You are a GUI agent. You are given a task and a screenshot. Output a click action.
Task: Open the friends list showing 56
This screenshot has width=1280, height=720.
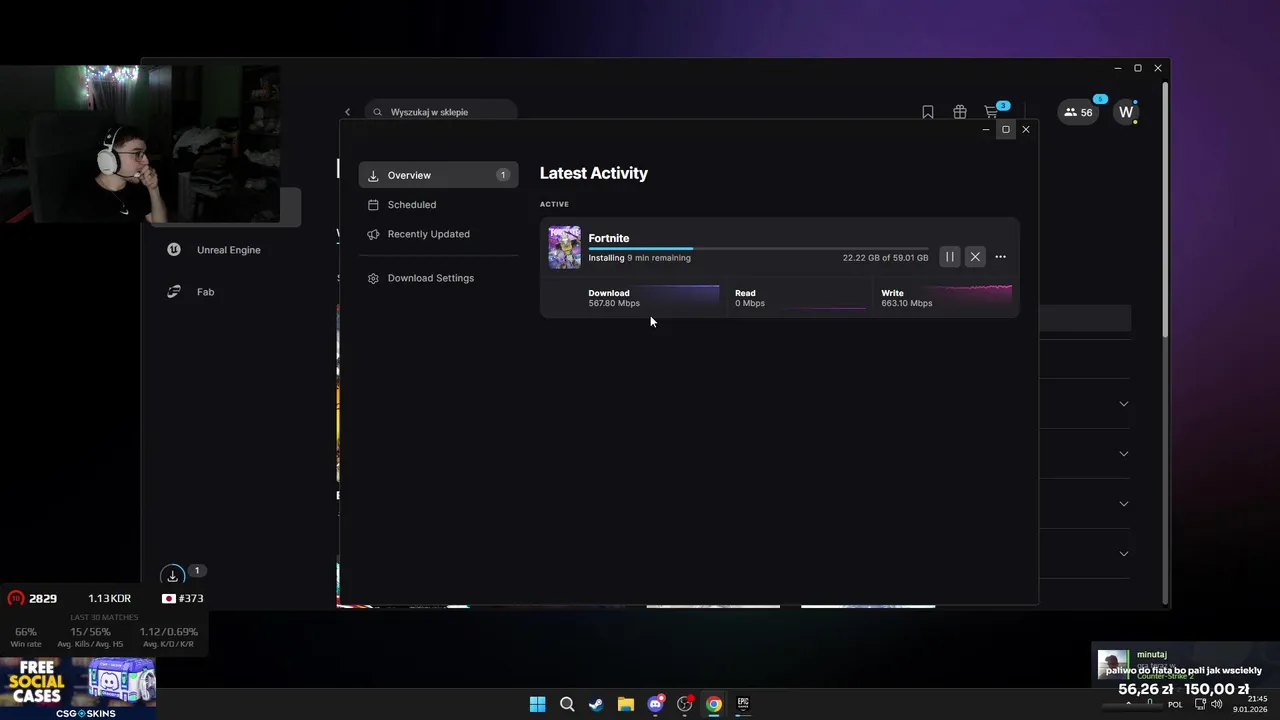(x=1078, y=112)
